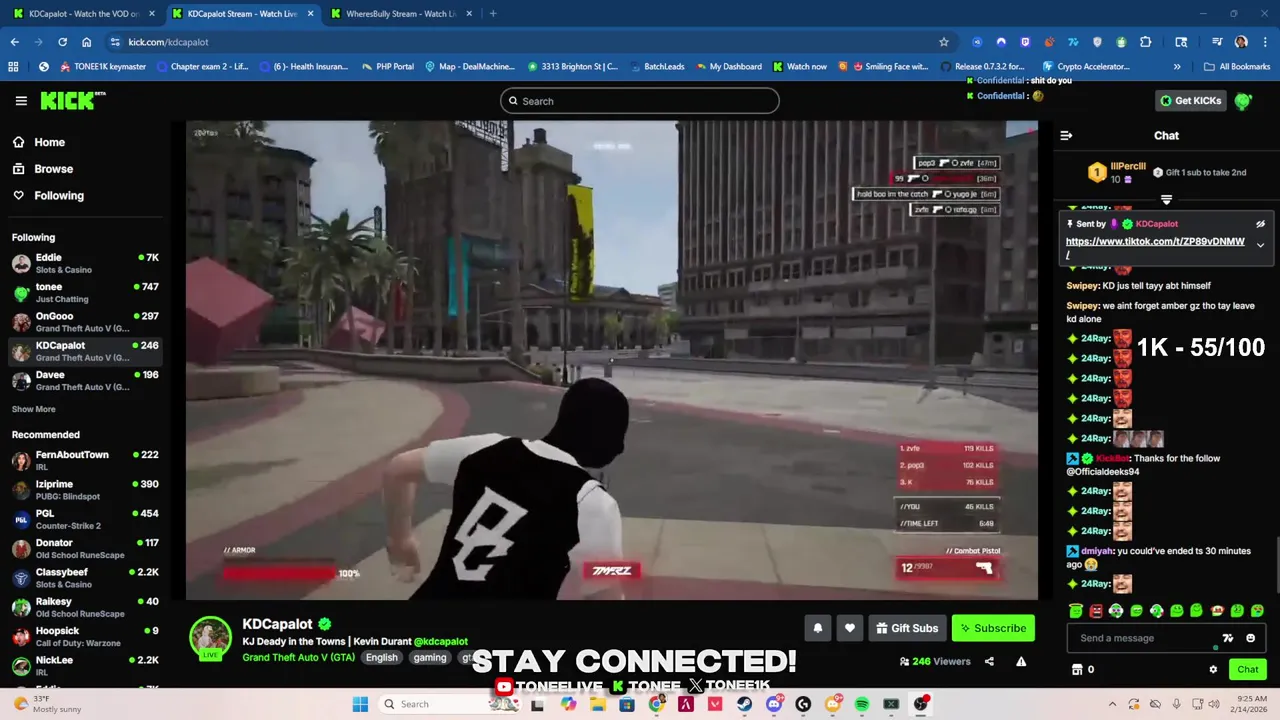Open recommended channel Donator
The image size is (1280, 720).
point(84,549)
